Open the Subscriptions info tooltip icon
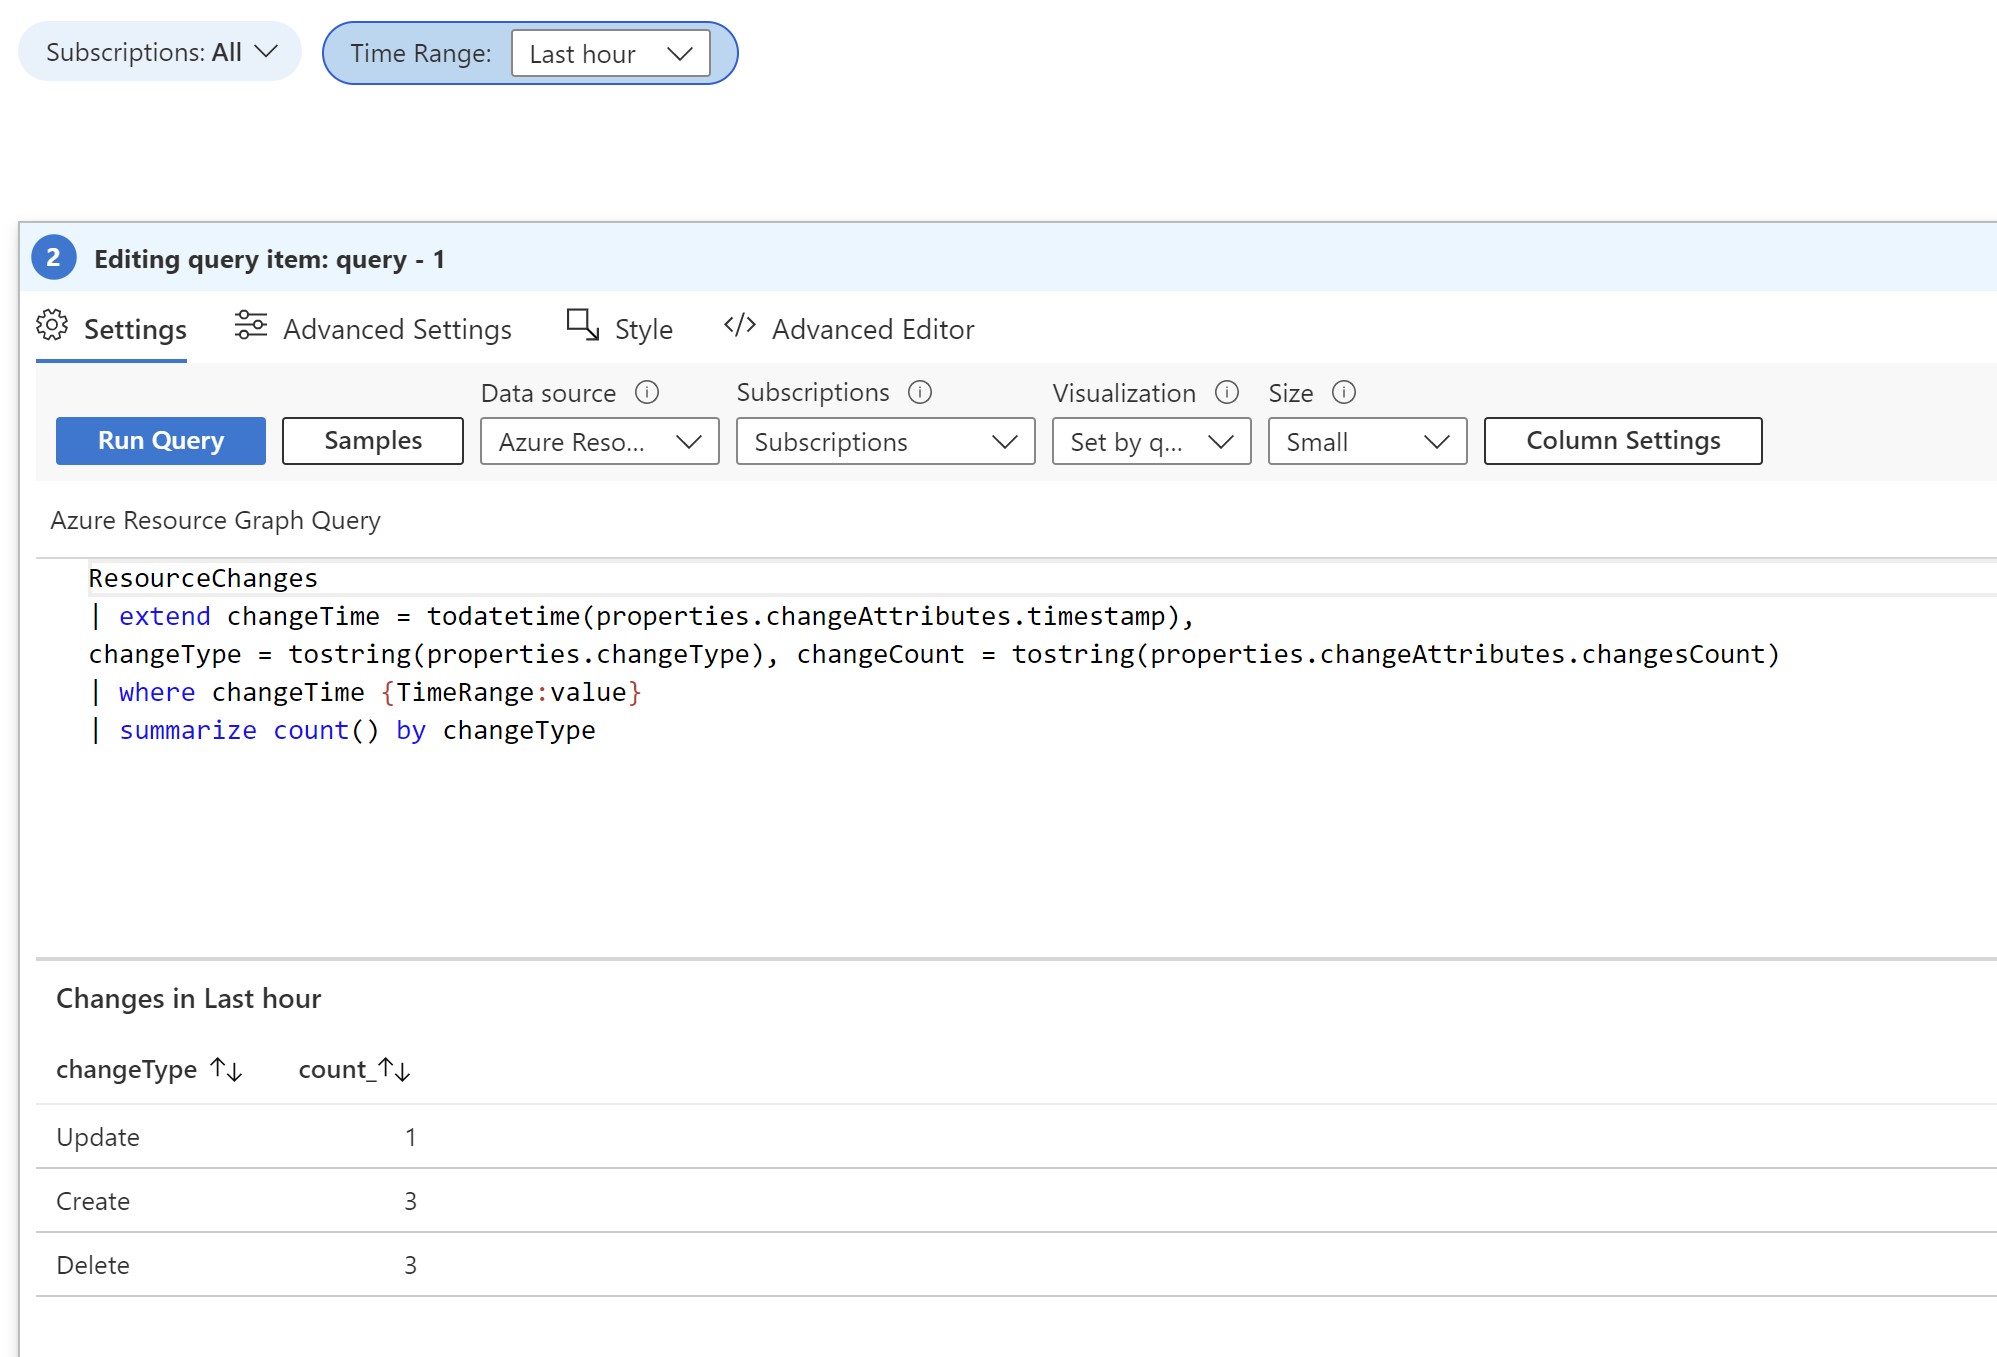The height and width of the screenshot is (1357, 1997). (x=919, y=393)
